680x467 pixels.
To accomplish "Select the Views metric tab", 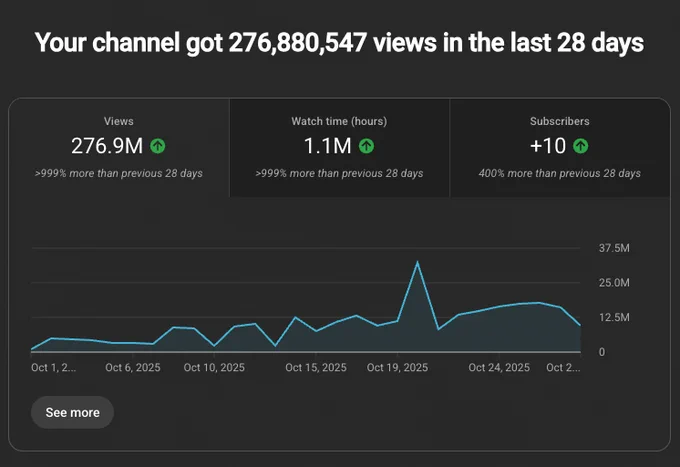I will coord(119,148).
